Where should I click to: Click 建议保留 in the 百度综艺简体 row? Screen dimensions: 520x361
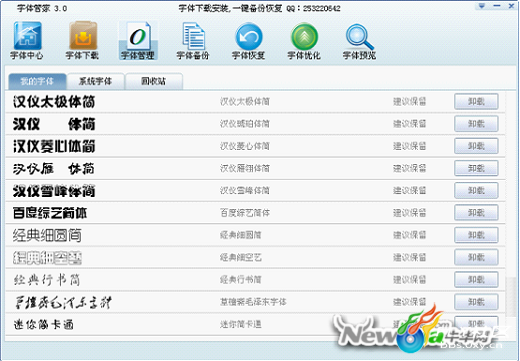(410, 213)
